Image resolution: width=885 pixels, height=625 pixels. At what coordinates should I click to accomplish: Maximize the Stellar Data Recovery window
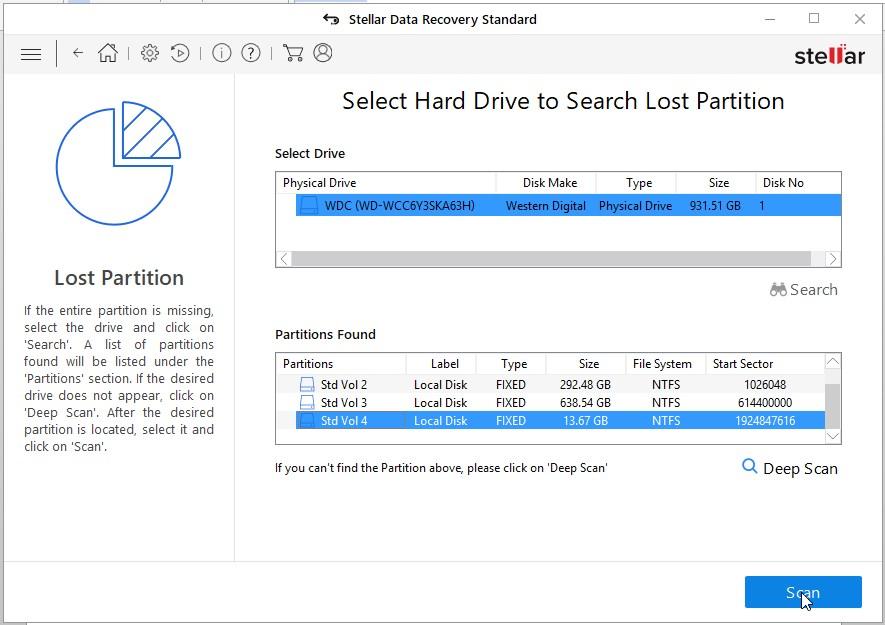coord(814,19)
